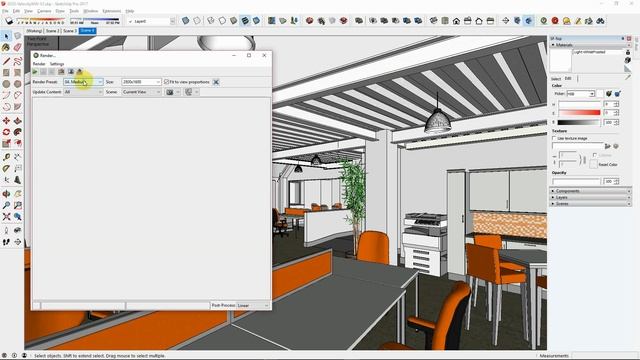This screenshot has height=360, width=640.
Task: Toggle shadows icon next to date slider
Action: click(9, 20)
